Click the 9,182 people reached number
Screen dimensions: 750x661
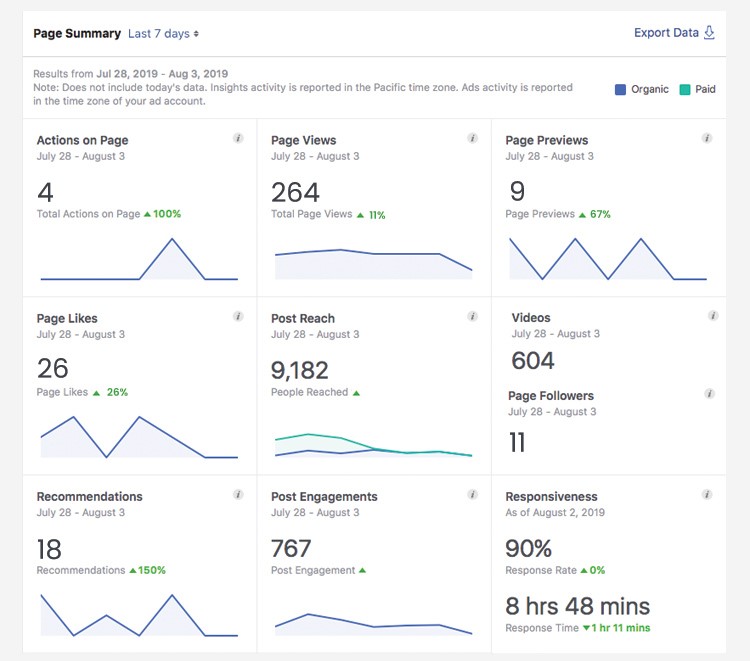click(300, 371)
